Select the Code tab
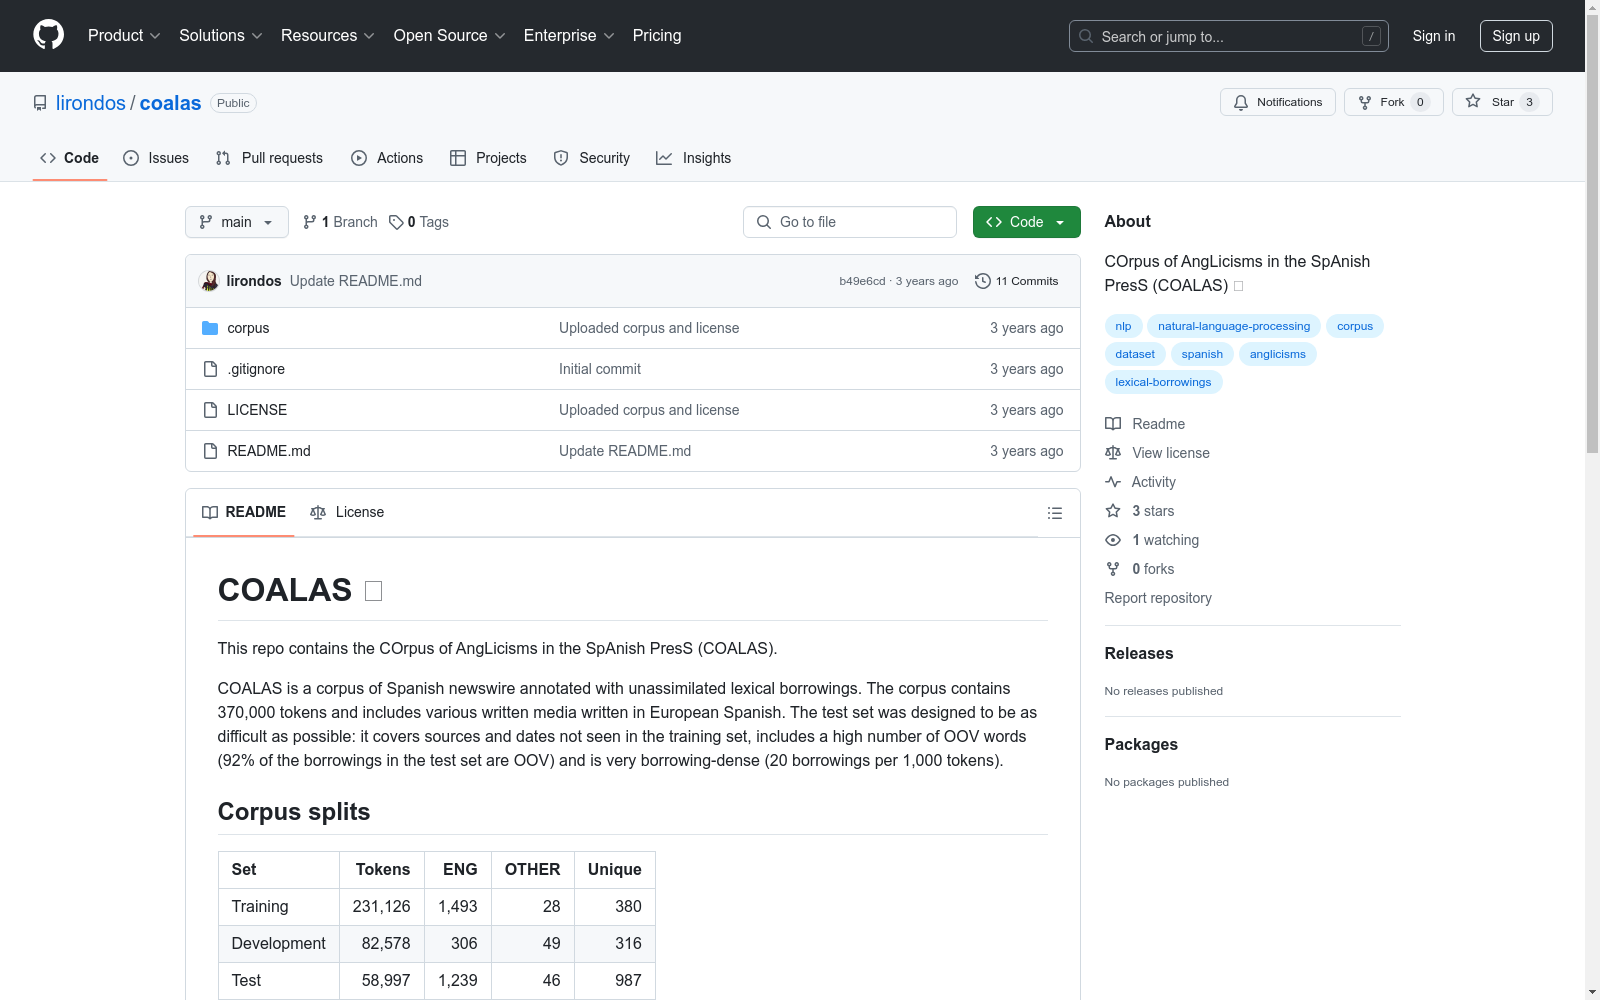The height and width of the screenshot is (1000, 1600). point(70,158)
